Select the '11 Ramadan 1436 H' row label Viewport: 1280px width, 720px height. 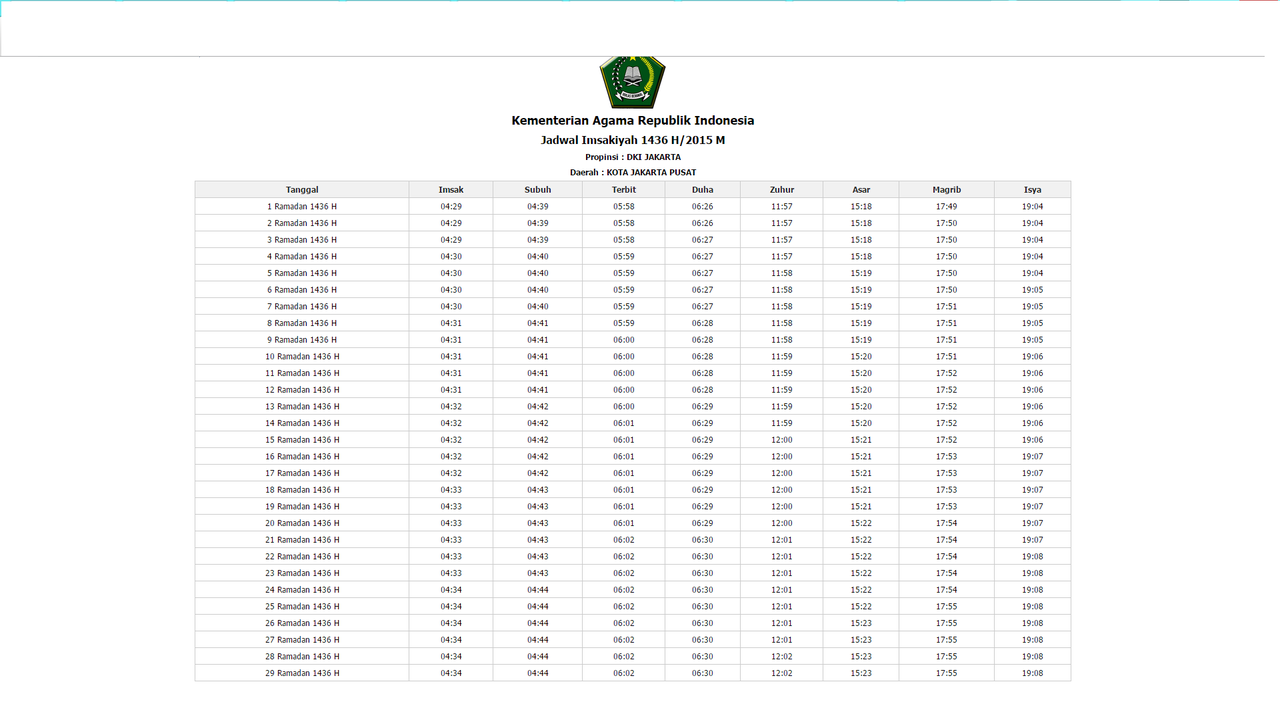pos(302,373)
